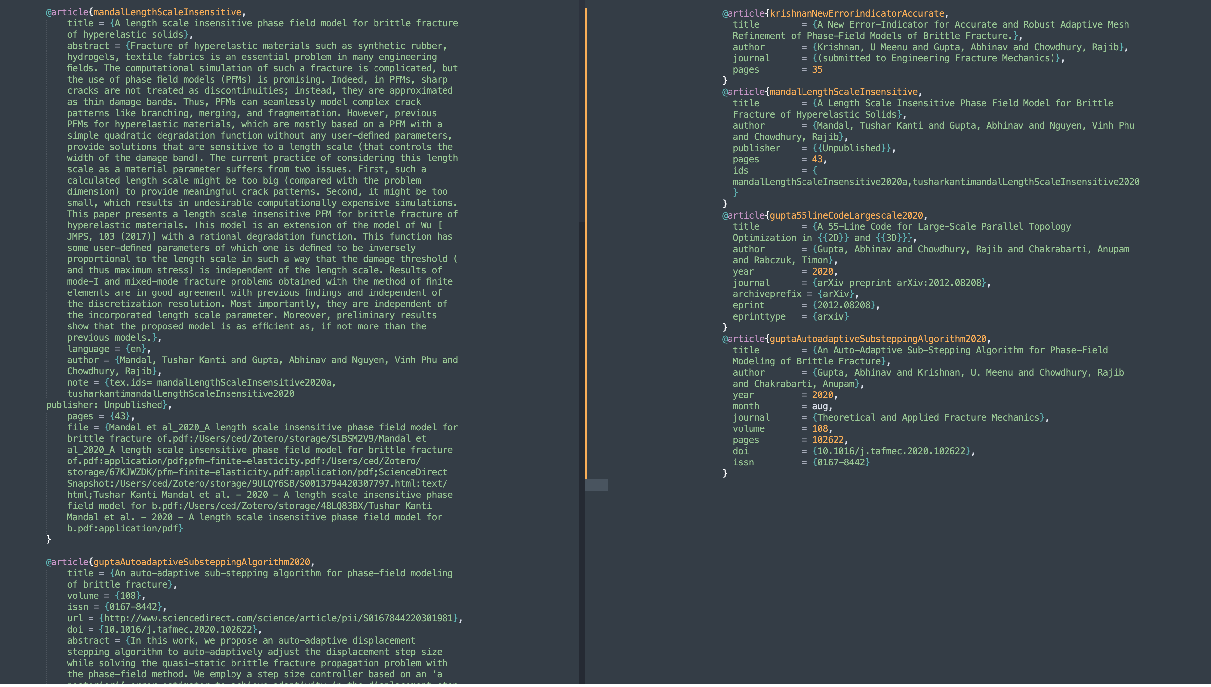Image resolution: width=1211 pixels, height=687 pixels.
Task: Click the small gray block on the pane divider
Action: click(596, 485)
